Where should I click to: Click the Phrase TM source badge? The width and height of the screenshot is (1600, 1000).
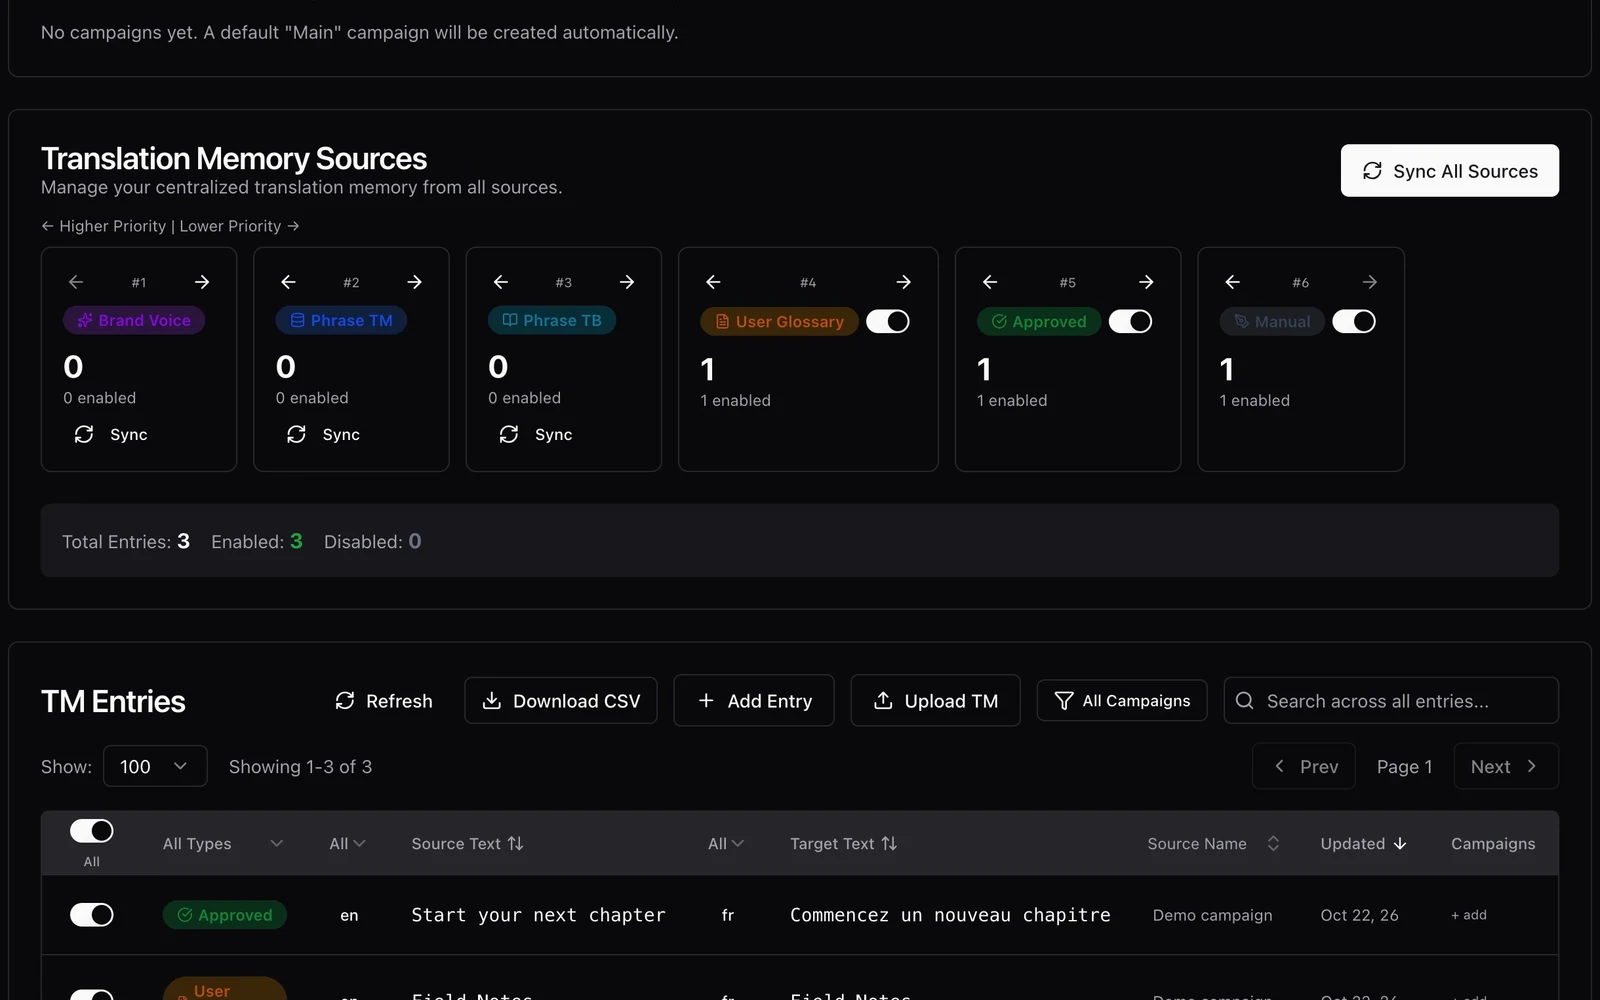pos(341,320)
